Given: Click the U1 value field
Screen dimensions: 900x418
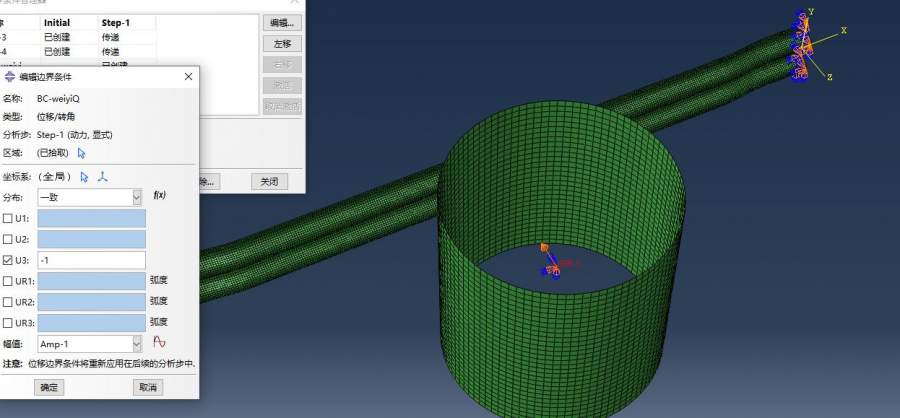Looking at the screenshot, I should coord(92,218).
